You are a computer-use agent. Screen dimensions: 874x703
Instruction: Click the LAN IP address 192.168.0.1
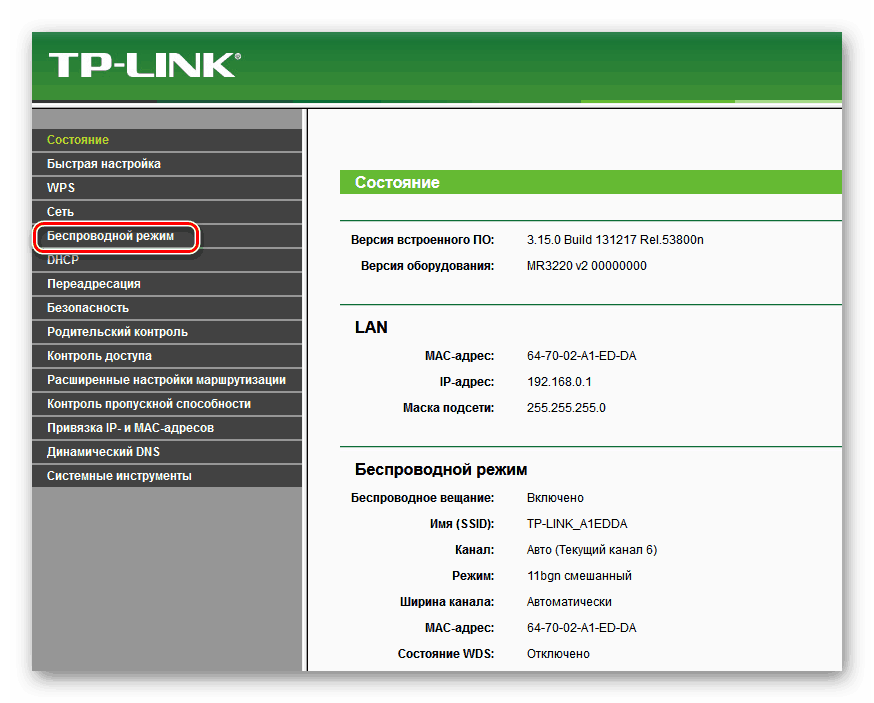click(x=559, y=382)
